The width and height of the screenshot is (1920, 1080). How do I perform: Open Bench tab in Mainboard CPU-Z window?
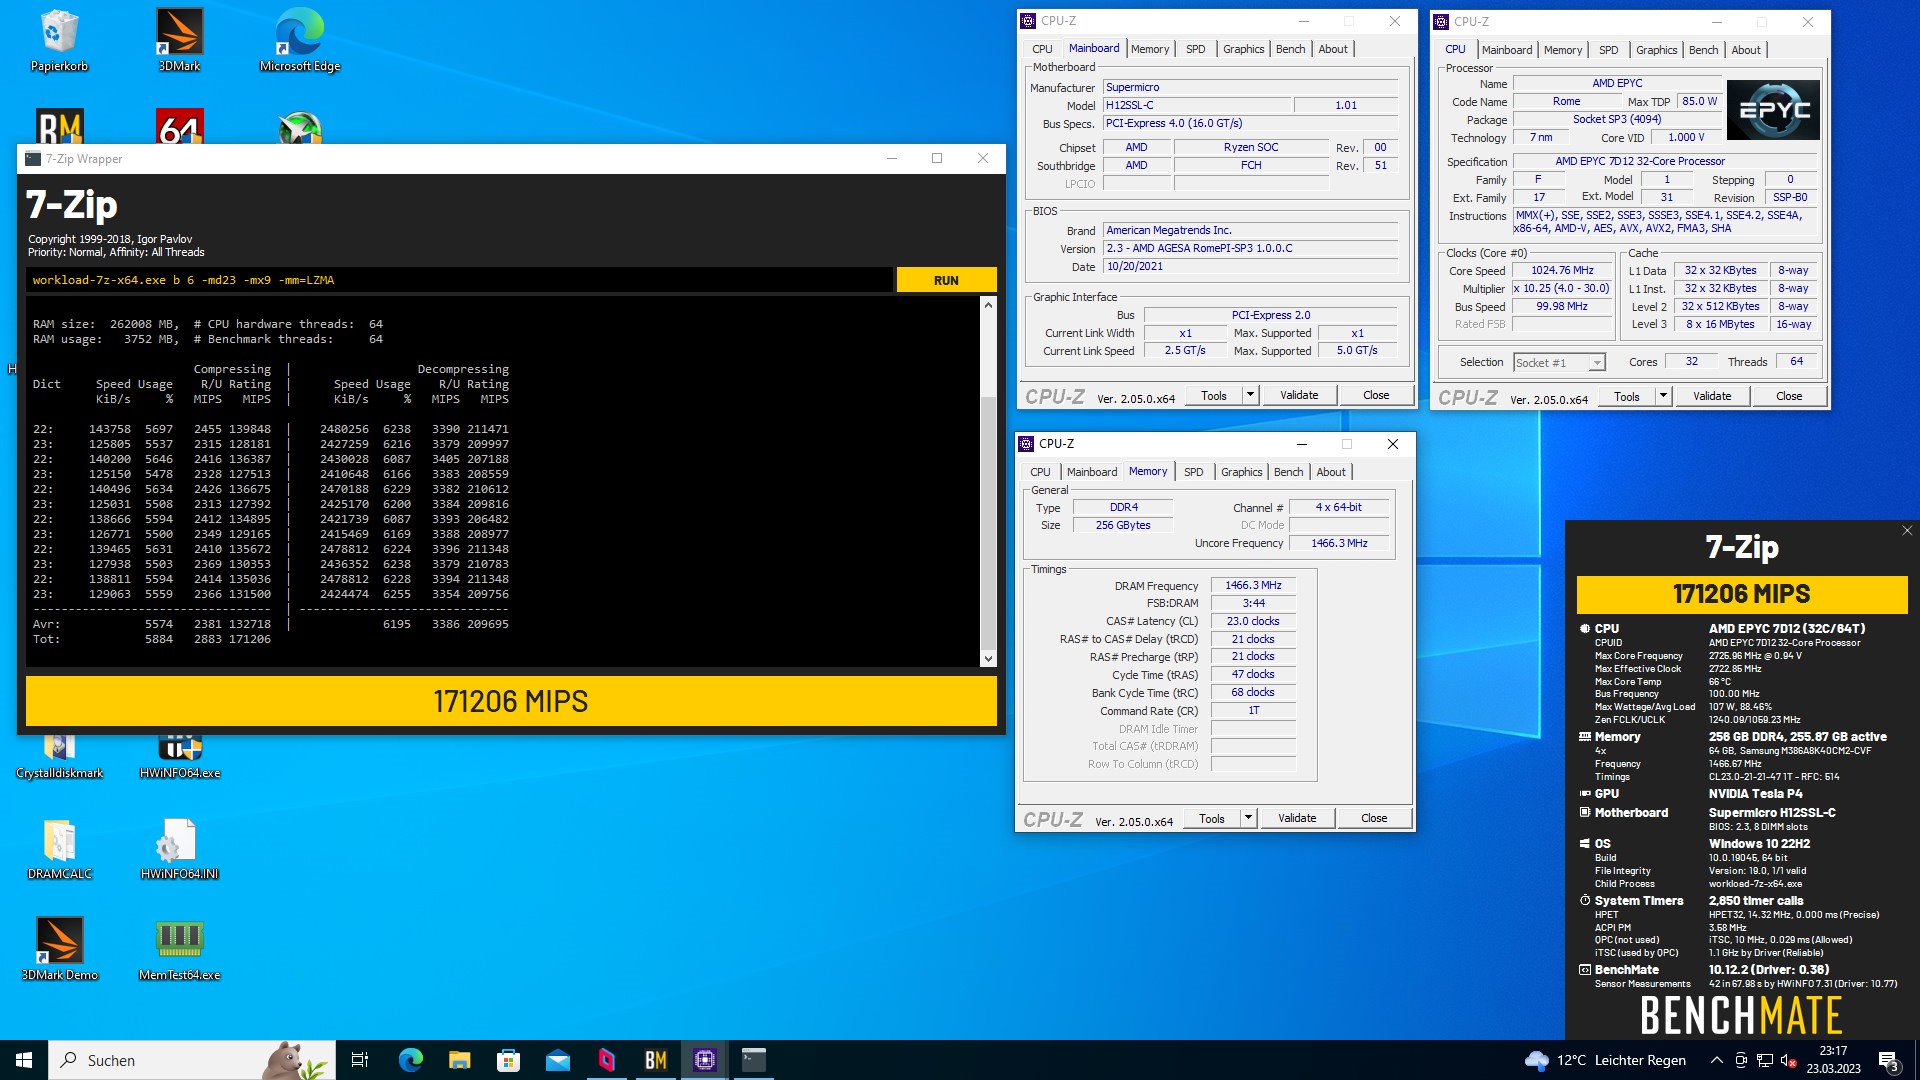(x=1290, y=49)
